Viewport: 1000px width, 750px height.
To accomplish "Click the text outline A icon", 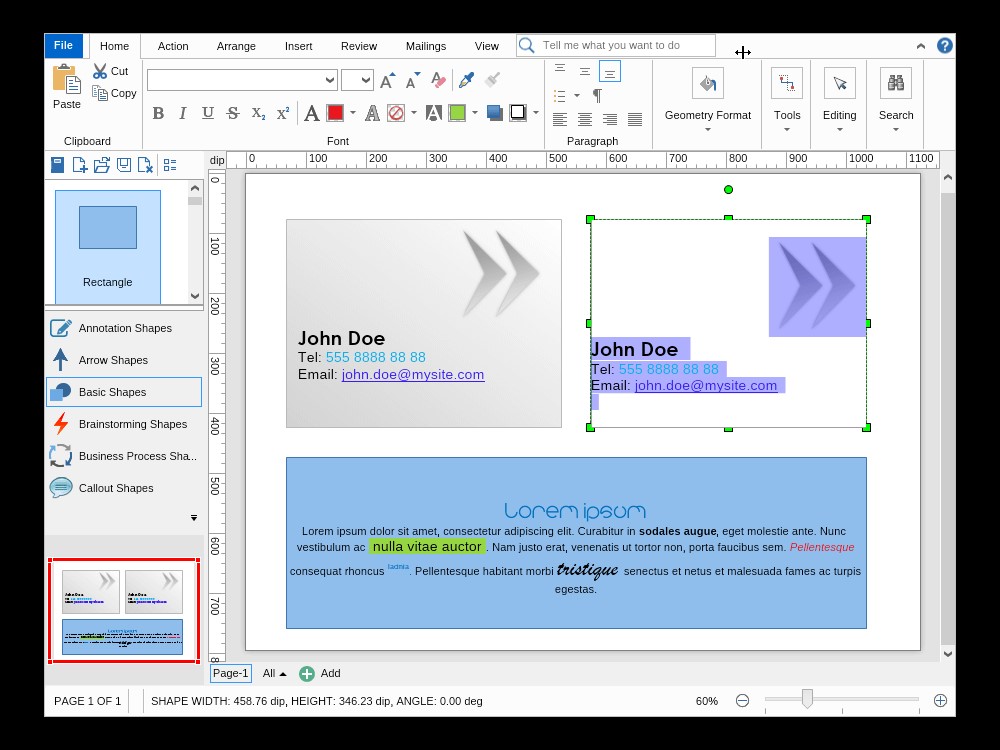I will 372,114.
